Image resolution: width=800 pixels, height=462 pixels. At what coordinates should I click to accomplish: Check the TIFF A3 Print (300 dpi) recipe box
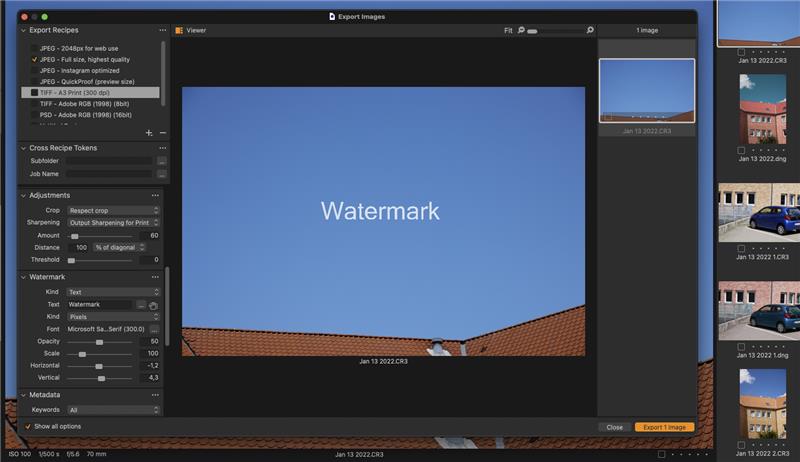click(34, 93)
